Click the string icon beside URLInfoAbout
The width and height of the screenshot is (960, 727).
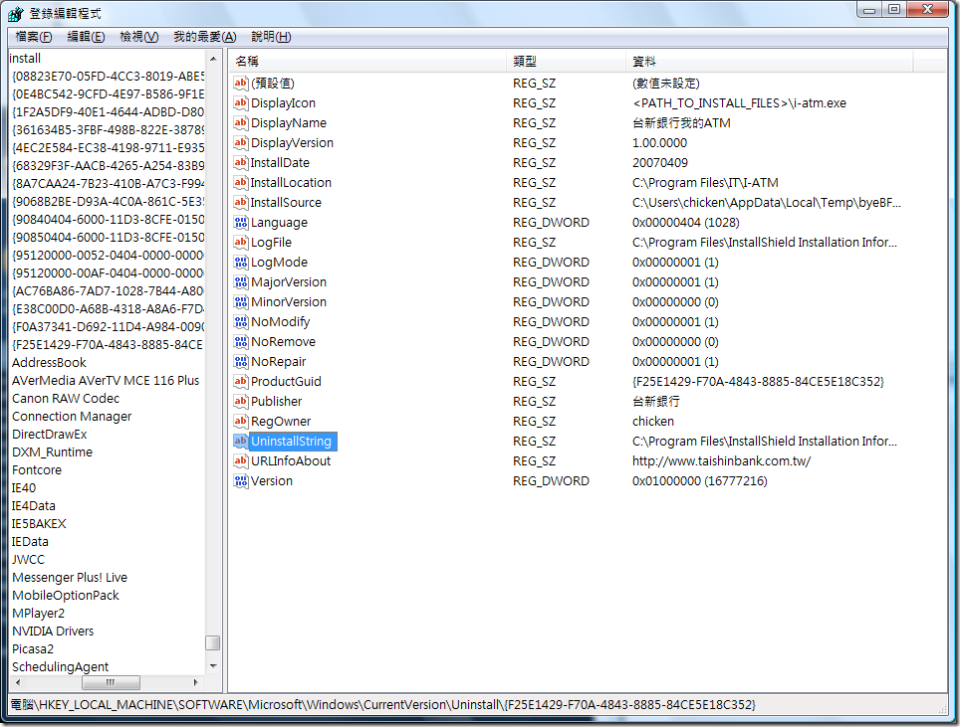(x=239, y=461)
